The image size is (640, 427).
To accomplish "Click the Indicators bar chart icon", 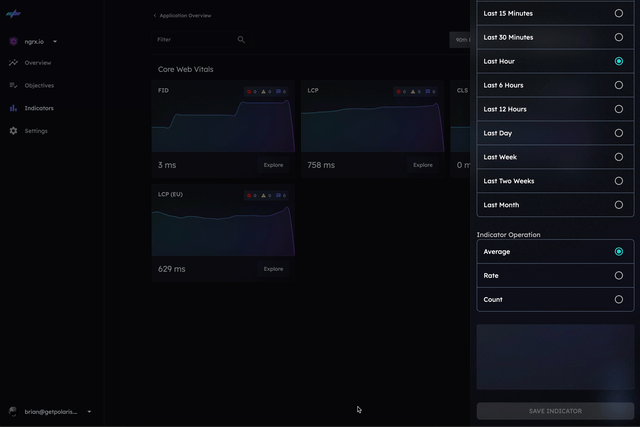I will coord(14,108).
